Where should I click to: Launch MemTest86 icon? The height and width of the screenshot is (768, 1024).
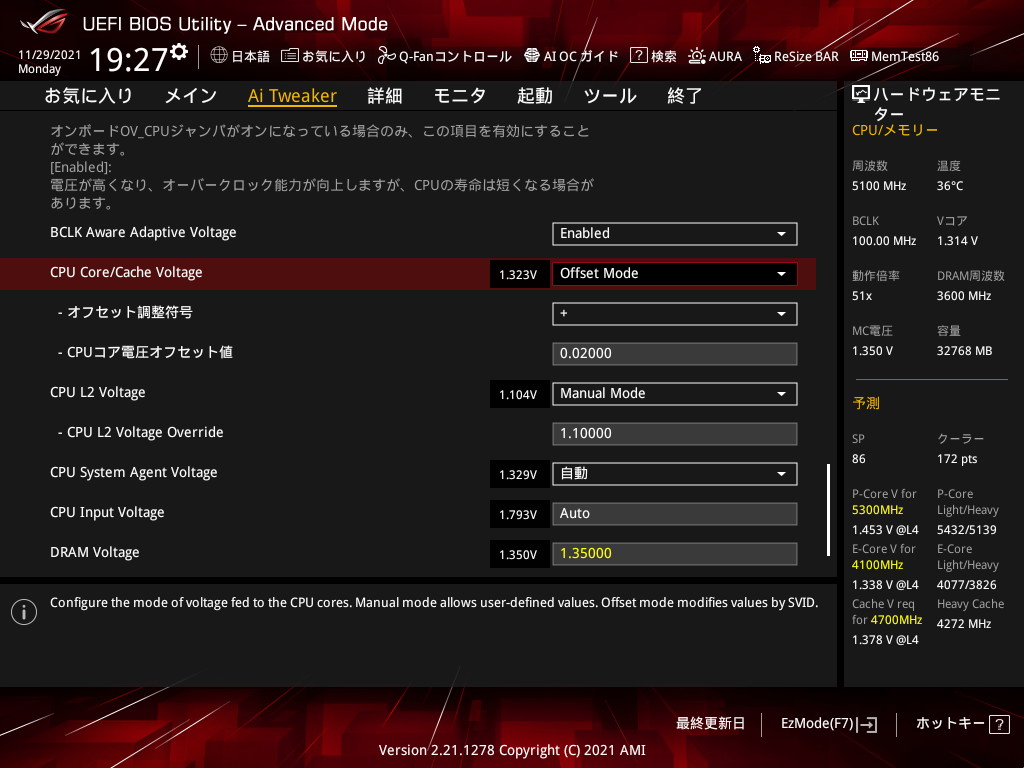858,56
